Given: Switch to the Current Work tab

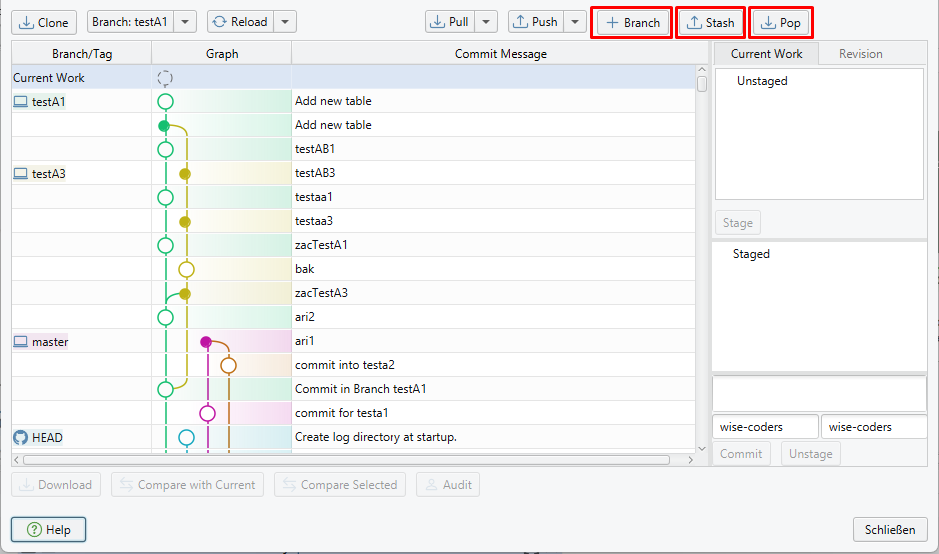Looking at the screenshot, I should (766, 54).
